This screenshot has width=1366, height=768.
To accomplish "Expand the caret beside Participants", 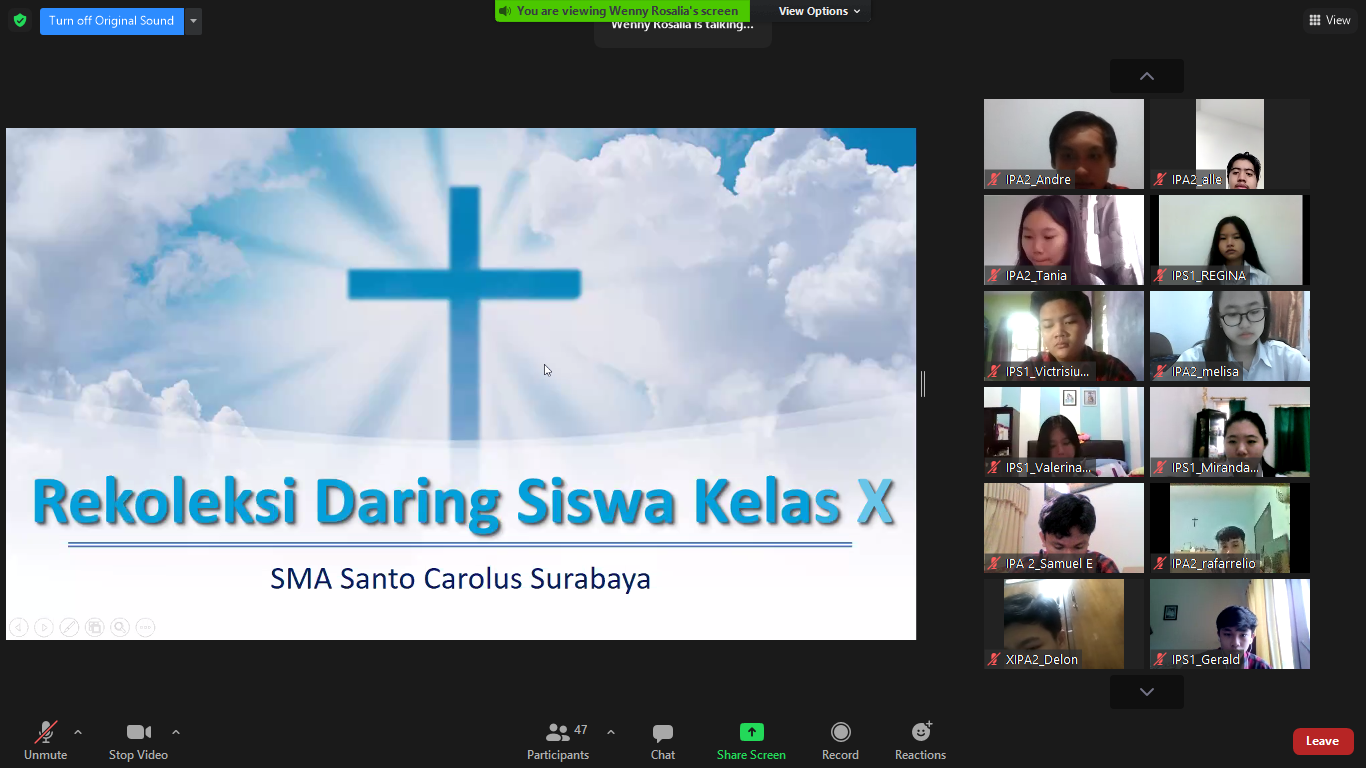I will coord(611,732).
